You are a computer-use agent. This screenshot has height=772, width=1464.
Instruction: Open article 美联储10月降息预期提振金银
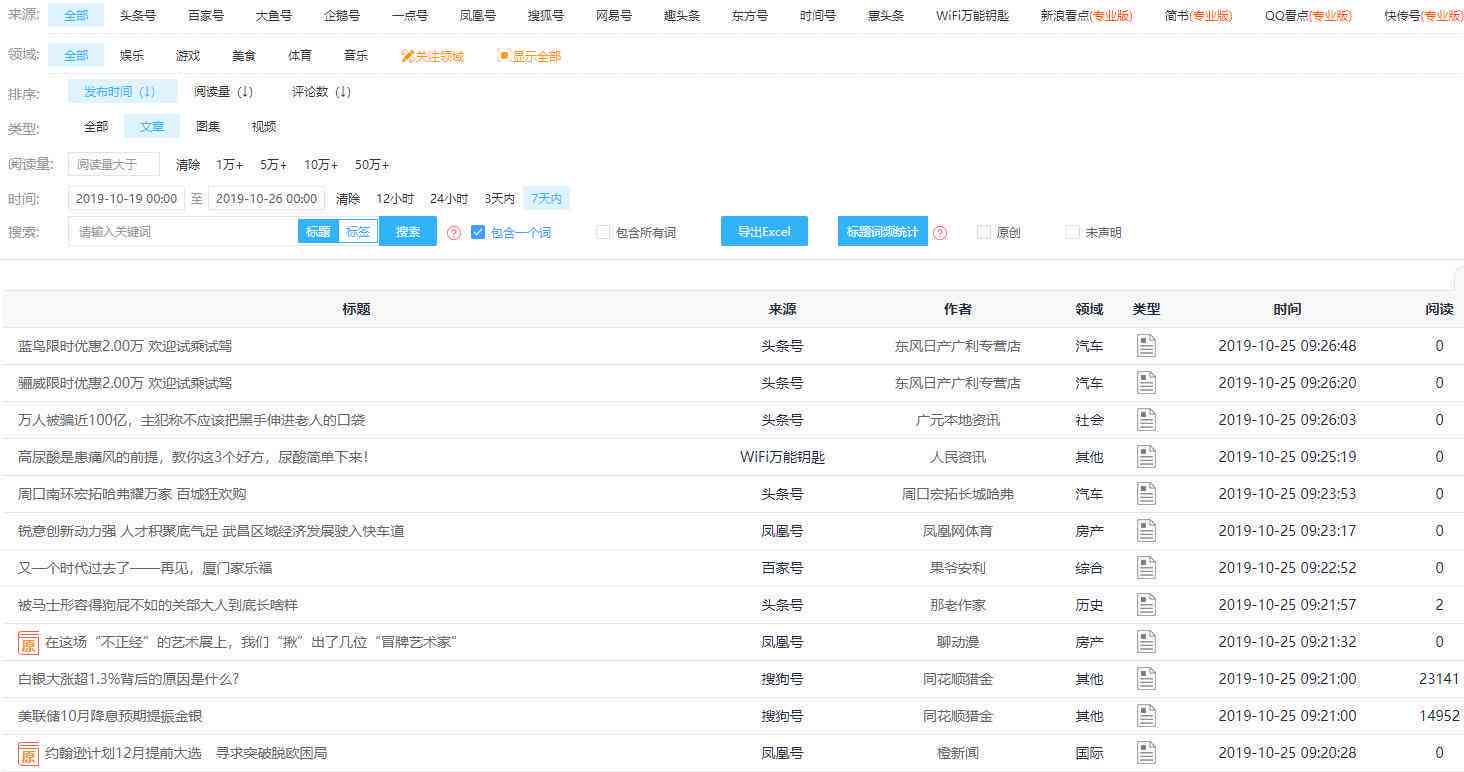point(111,716)
